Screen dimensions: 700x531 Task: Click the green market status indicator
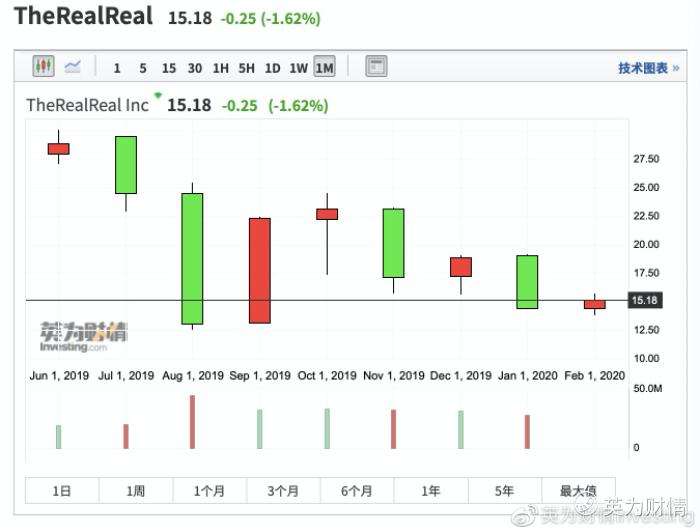(x=158, y=95)
